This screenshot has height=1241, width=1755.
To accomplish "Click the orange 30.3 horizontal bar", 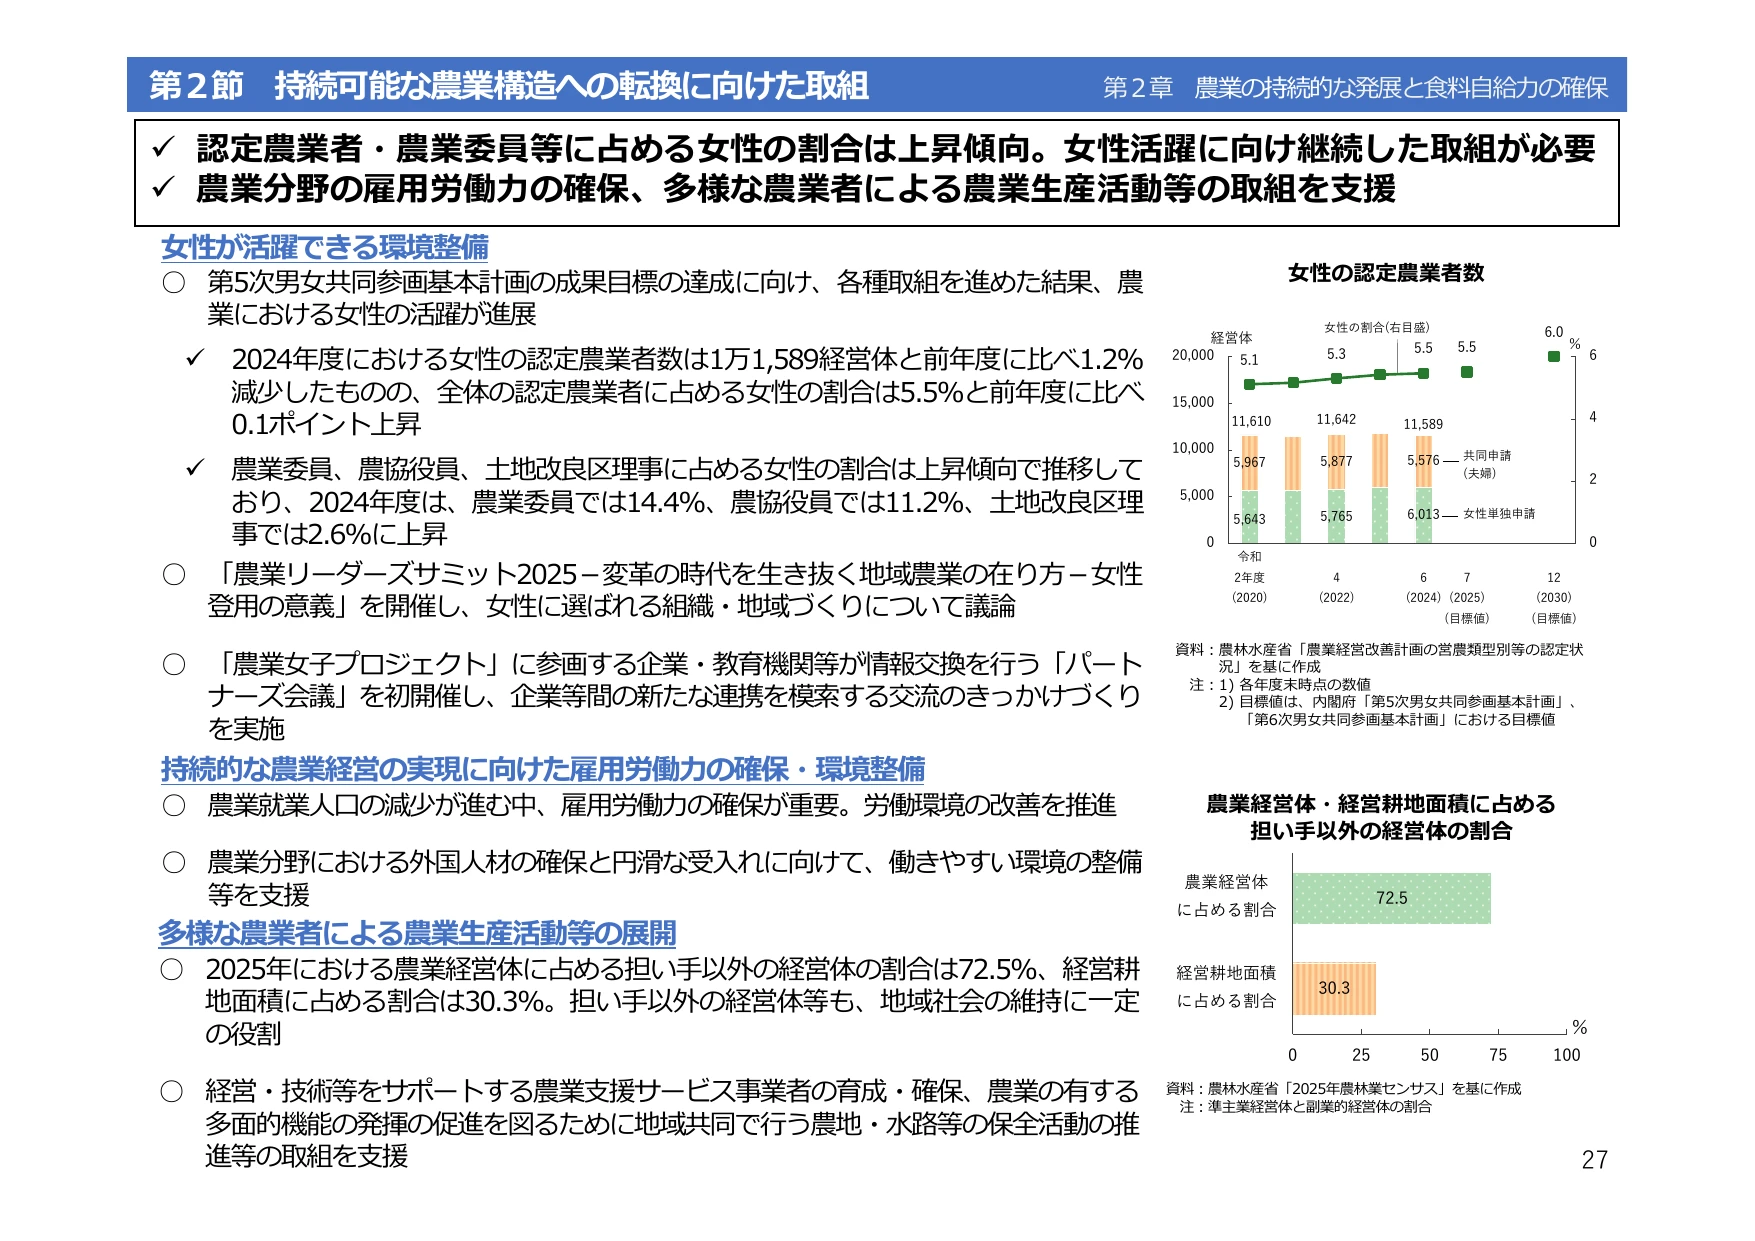I will pyautogui.click(x=1334, y=988).
